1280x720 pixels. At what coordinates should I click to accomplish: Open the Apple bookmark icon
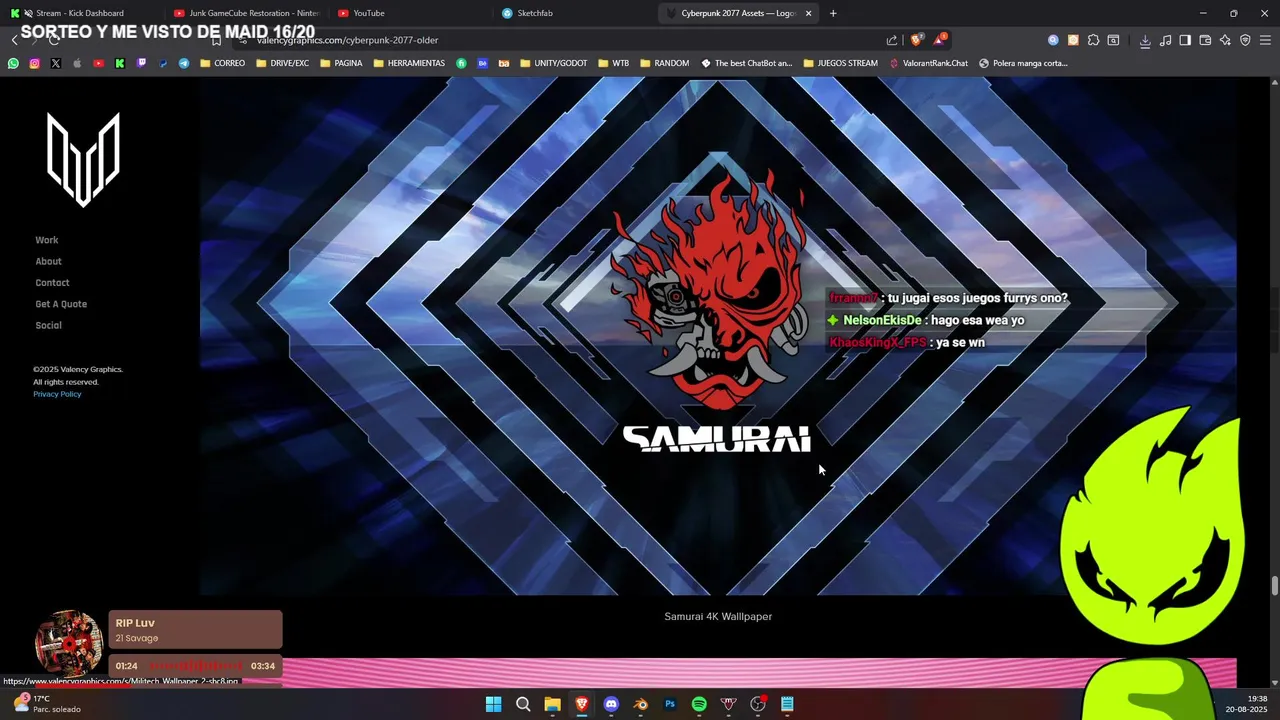pos(77,63)
